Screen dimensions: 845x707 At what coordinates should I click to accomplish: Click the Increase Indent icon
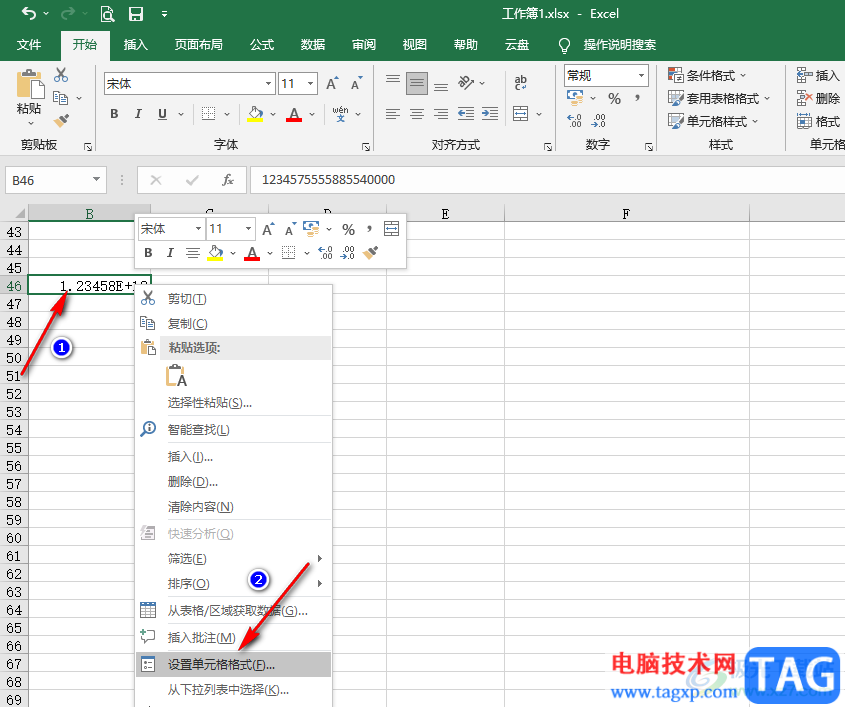[x=490, y=114]
